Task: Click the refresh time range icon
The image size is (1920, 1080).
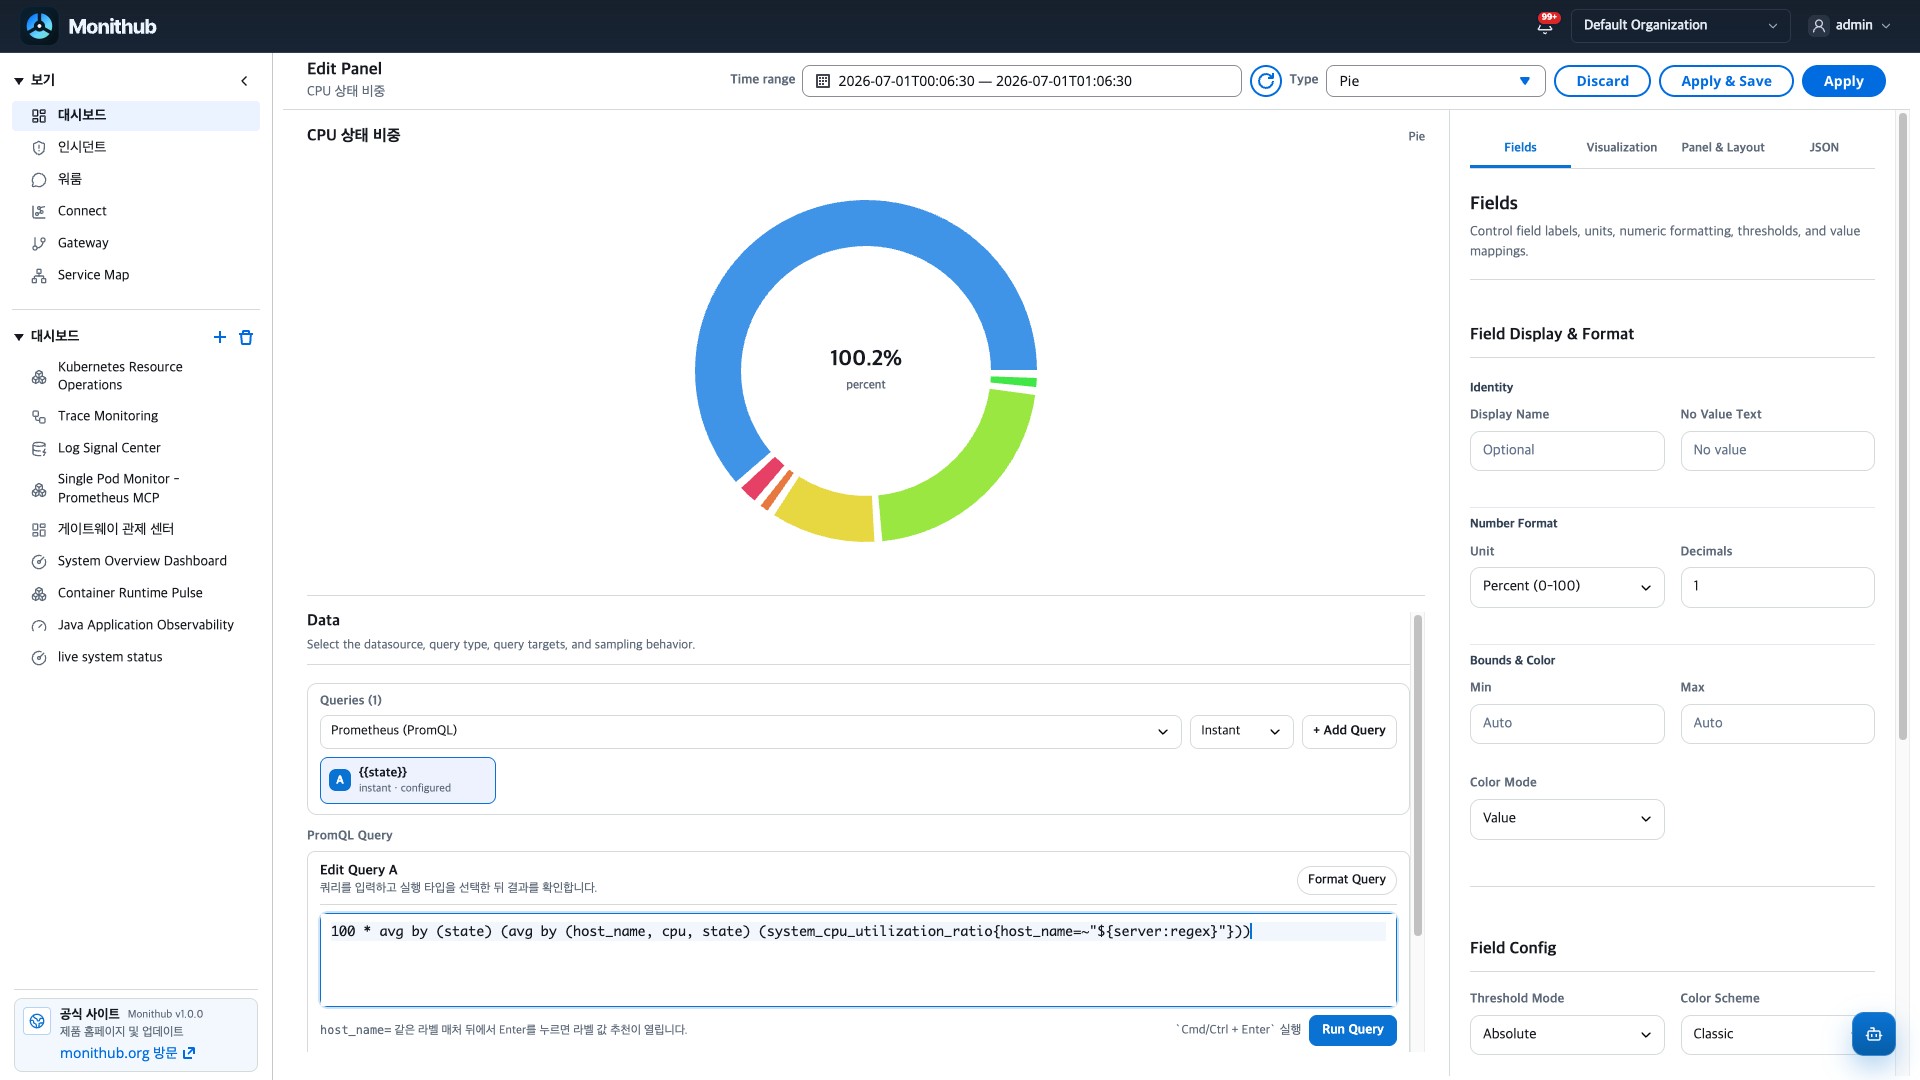Action: [x=1266, y=81]
